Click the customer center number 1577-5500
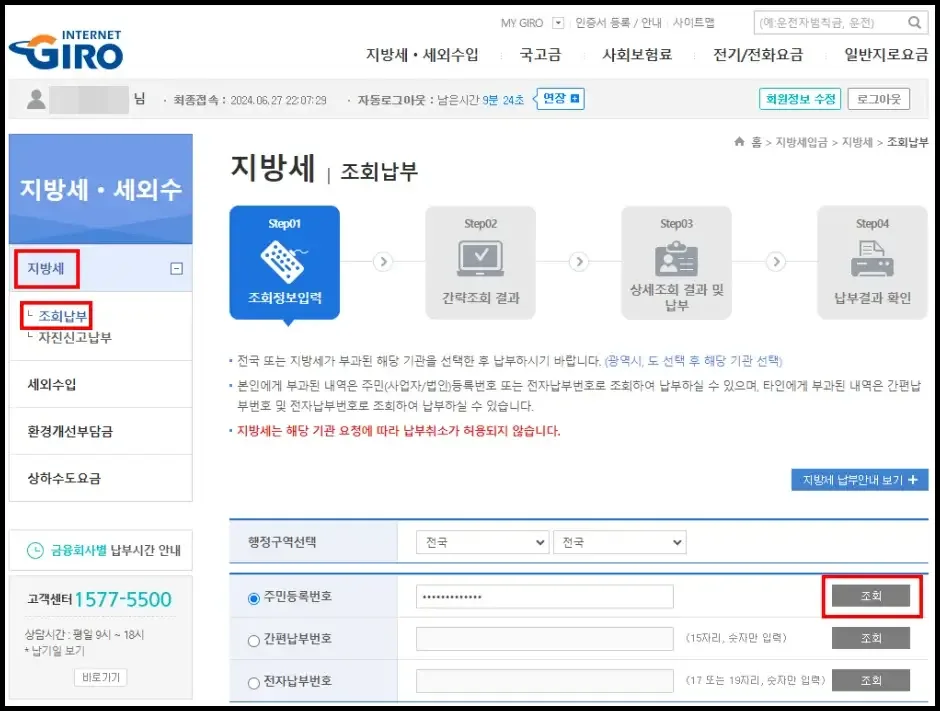This screenshot has width=940, height=711. pos(123,599)
